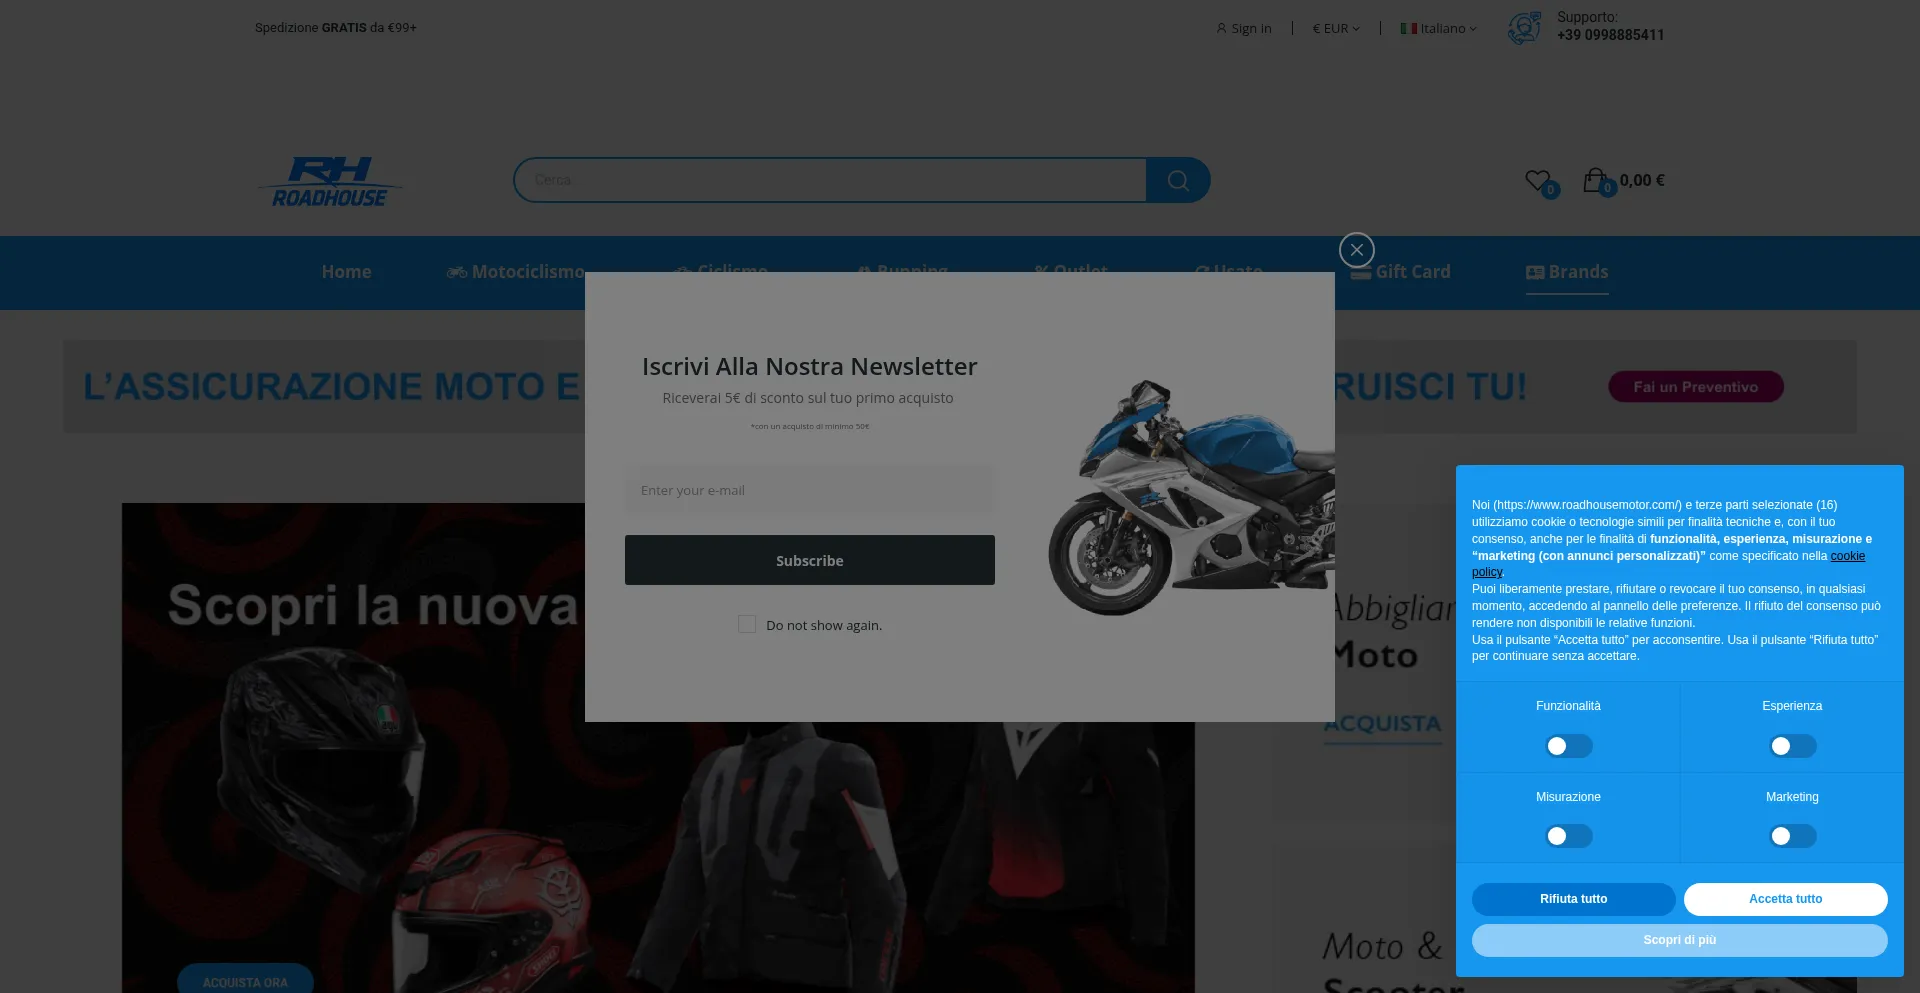Click the support headset icon
The height and width of the screenshot is (993, 1920).
1524,28
